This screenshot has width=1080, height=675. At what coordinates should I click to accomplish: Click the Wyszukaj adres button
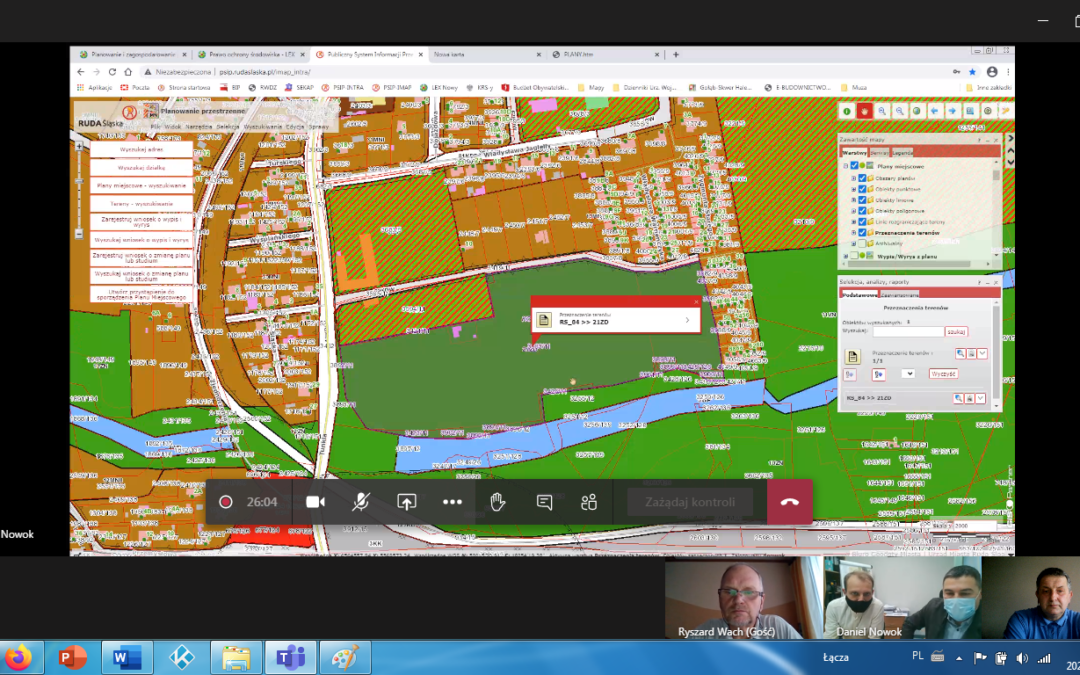141,148
